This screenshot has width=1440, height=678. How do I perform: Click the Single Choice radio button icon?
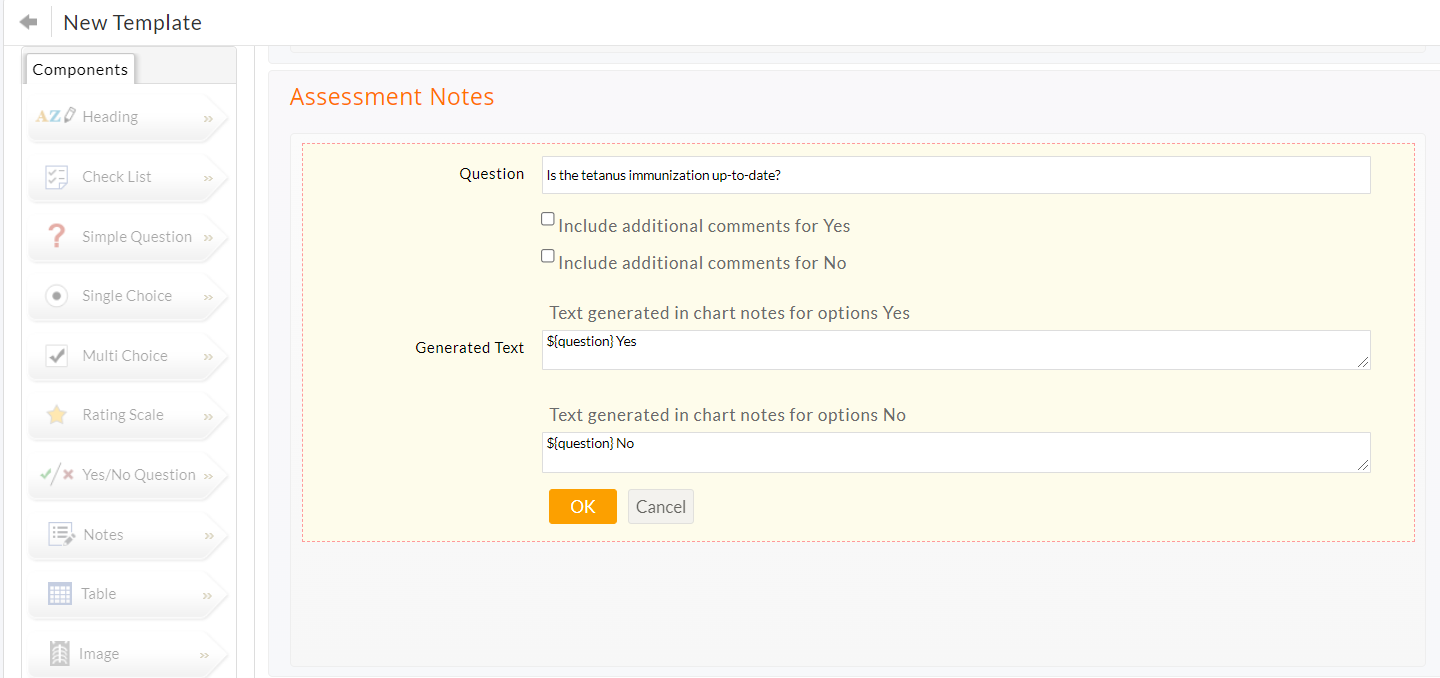click(55, 296)
